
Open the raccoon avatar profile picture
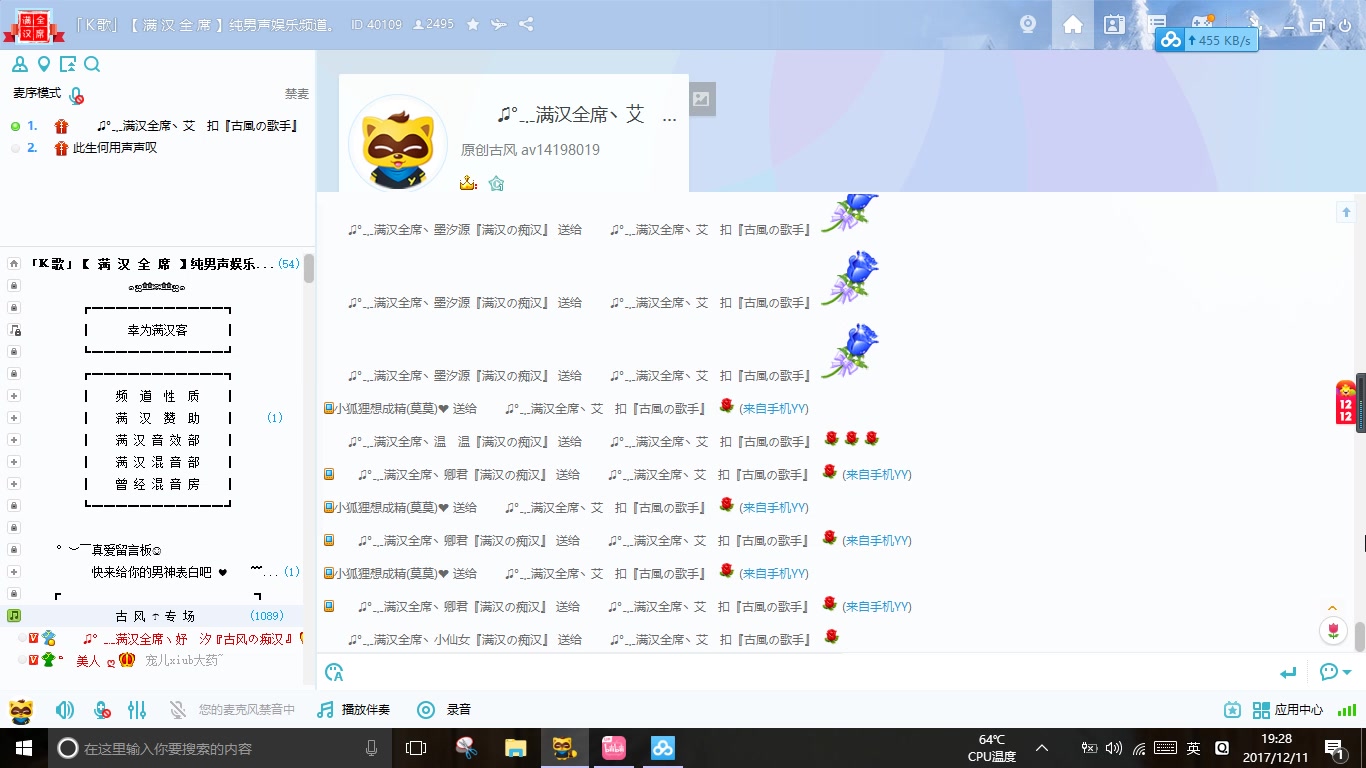point(398,144)
